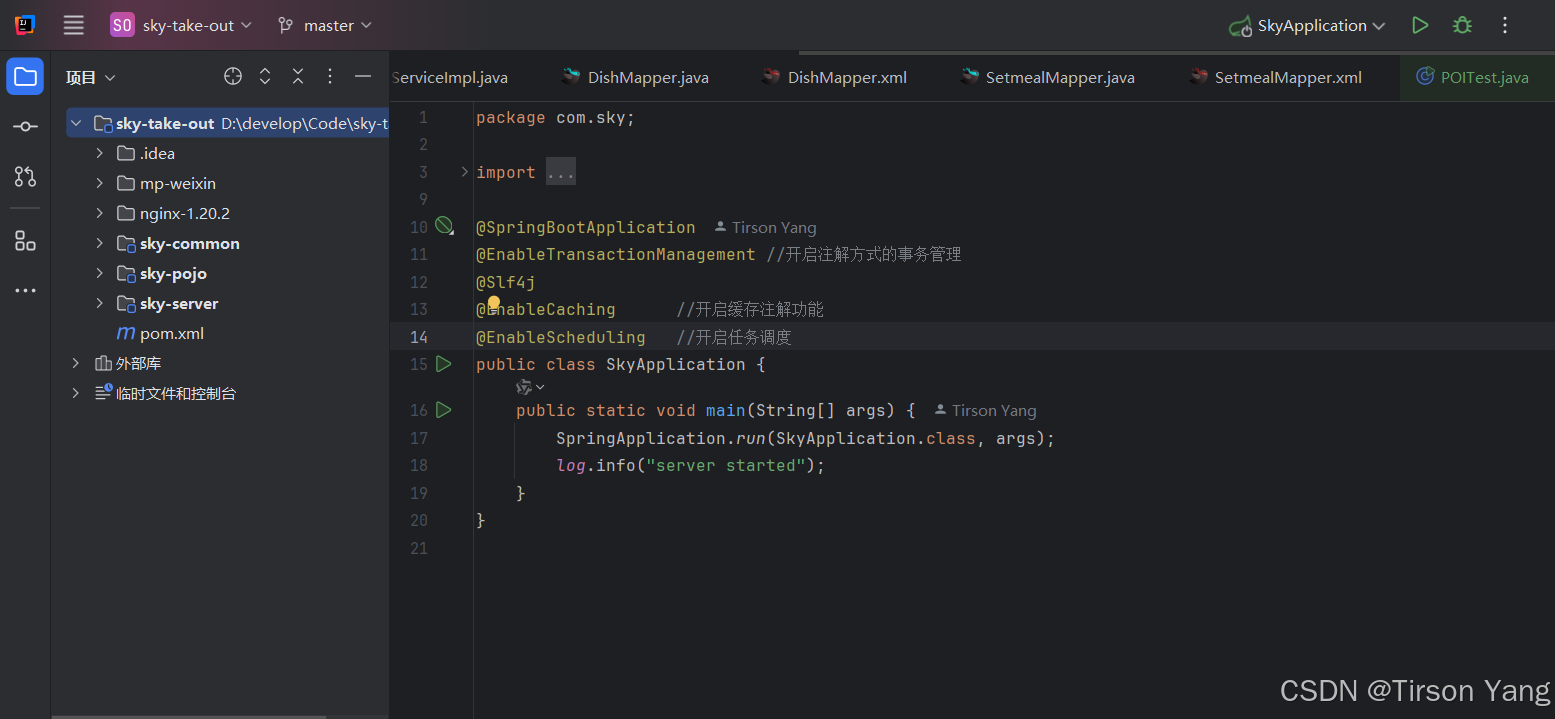Click Select Opened File crosshair icon

point(233,76)
